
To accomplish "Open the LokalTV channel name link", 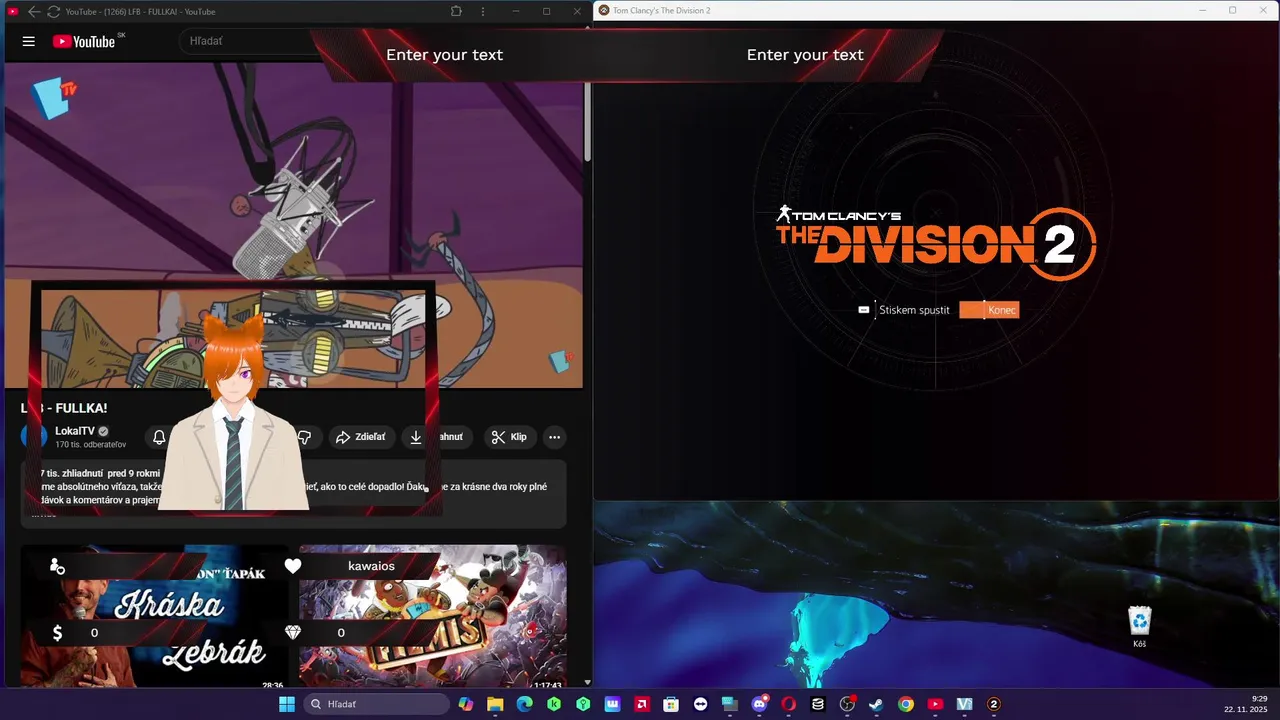I will pos(75,431).
